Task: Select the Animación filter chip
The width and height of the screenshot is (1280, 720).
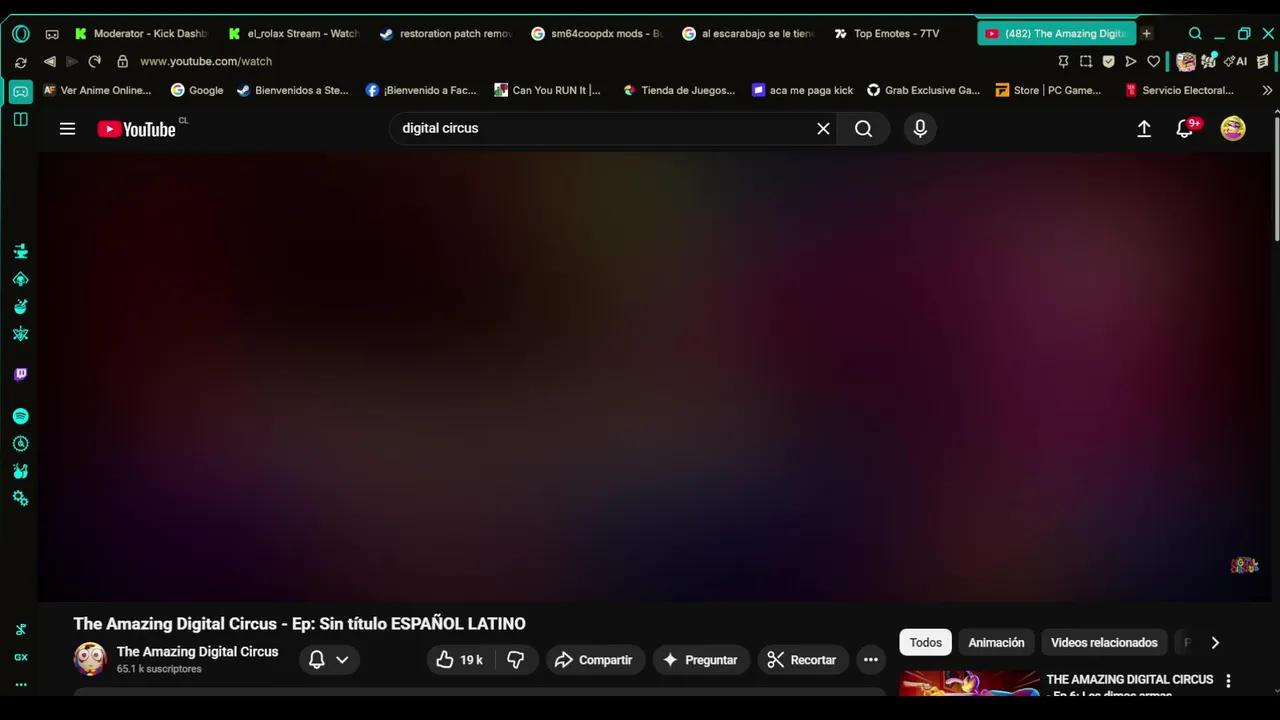Action: coord(996,643)
